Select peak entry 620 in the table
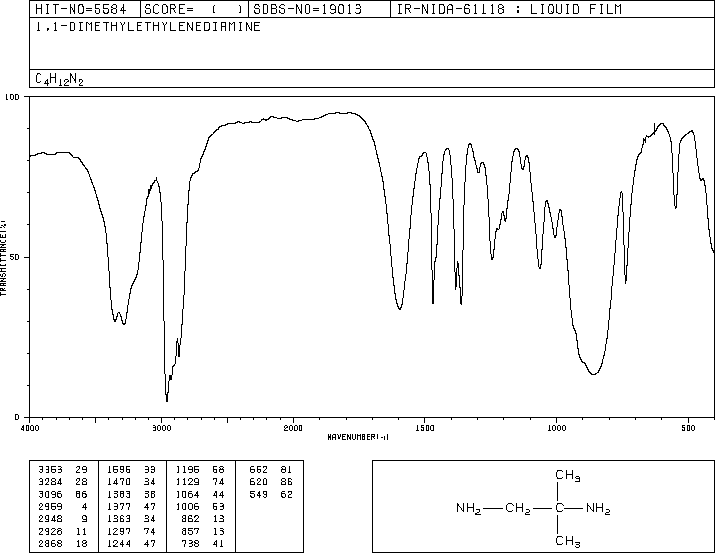The width and height of the screenshot is (715, 553). (271, 481)
